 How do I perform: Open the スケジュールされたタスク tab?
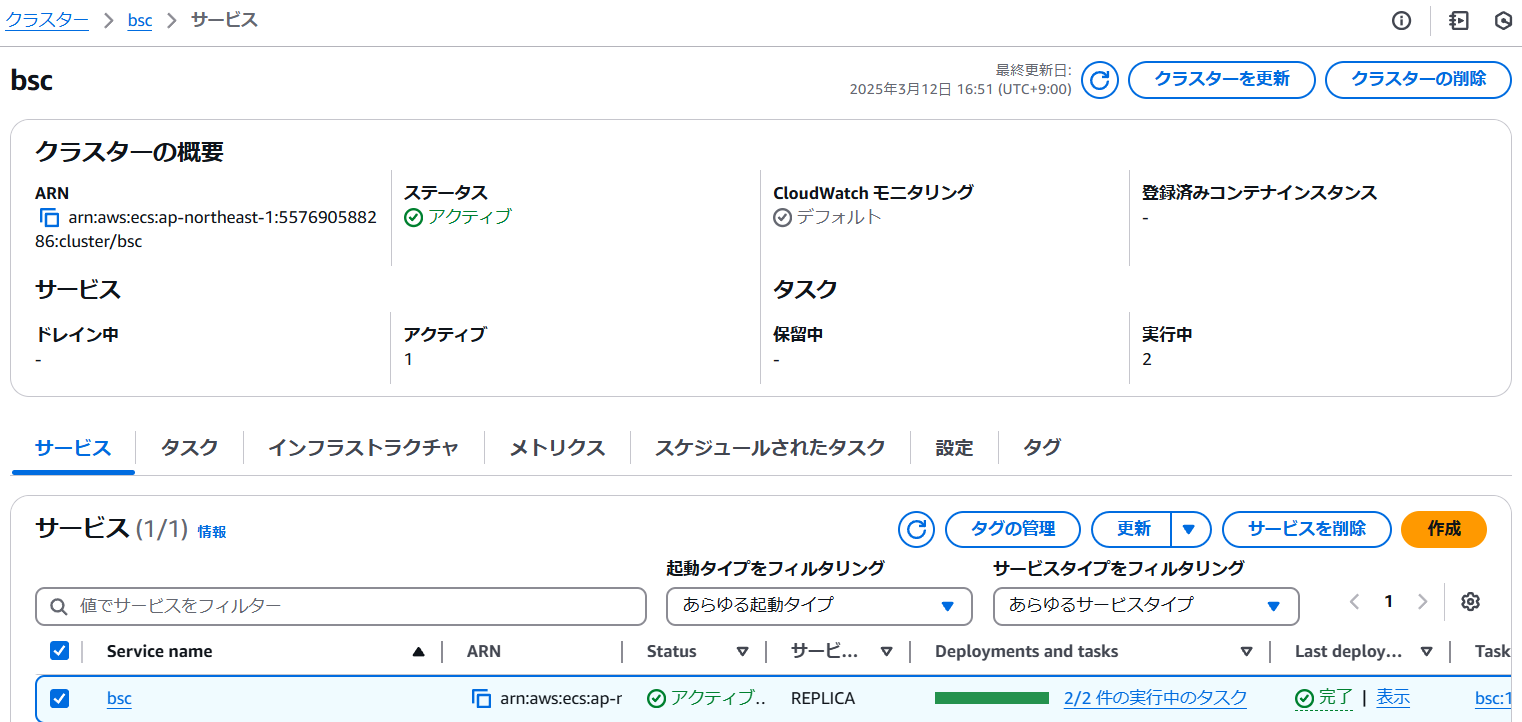770,447
